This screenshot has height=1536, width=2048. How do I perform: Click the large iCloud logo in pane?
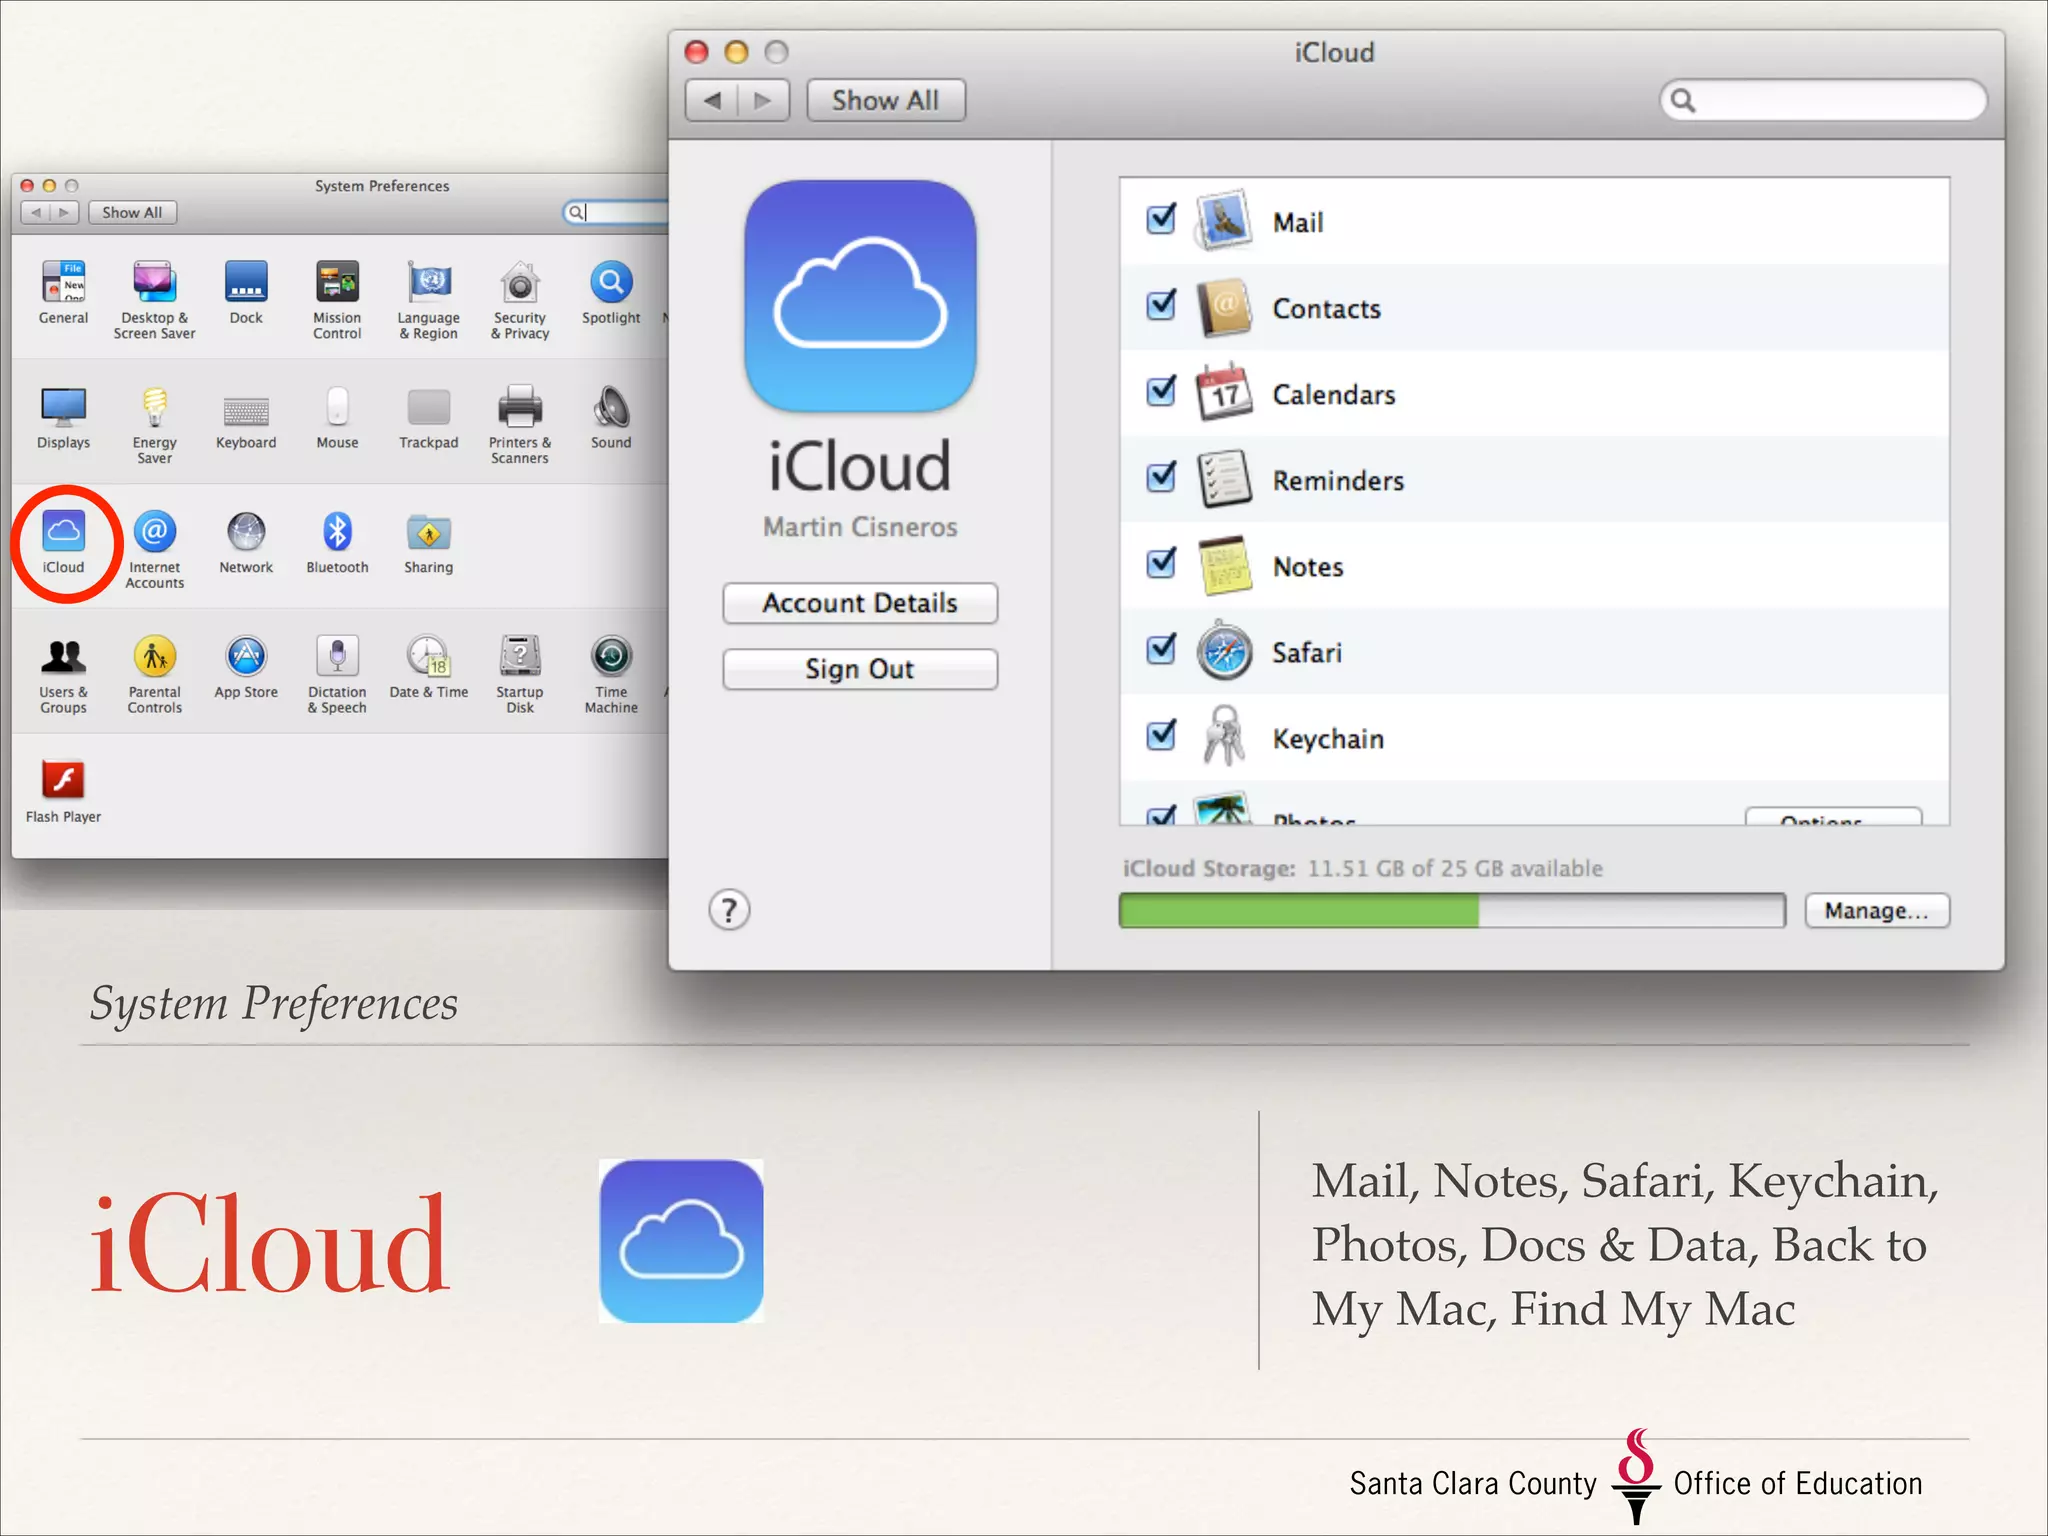point(860,296)
